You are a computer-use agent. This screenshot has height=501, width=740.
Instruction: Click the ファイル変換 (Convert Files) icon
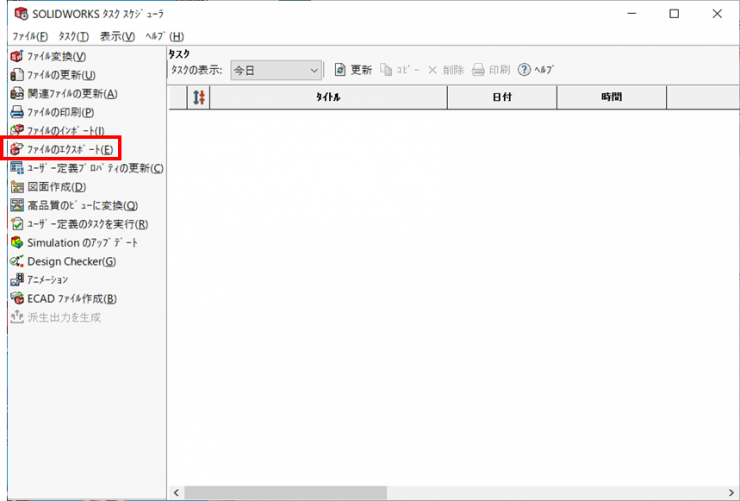(16, 56)
